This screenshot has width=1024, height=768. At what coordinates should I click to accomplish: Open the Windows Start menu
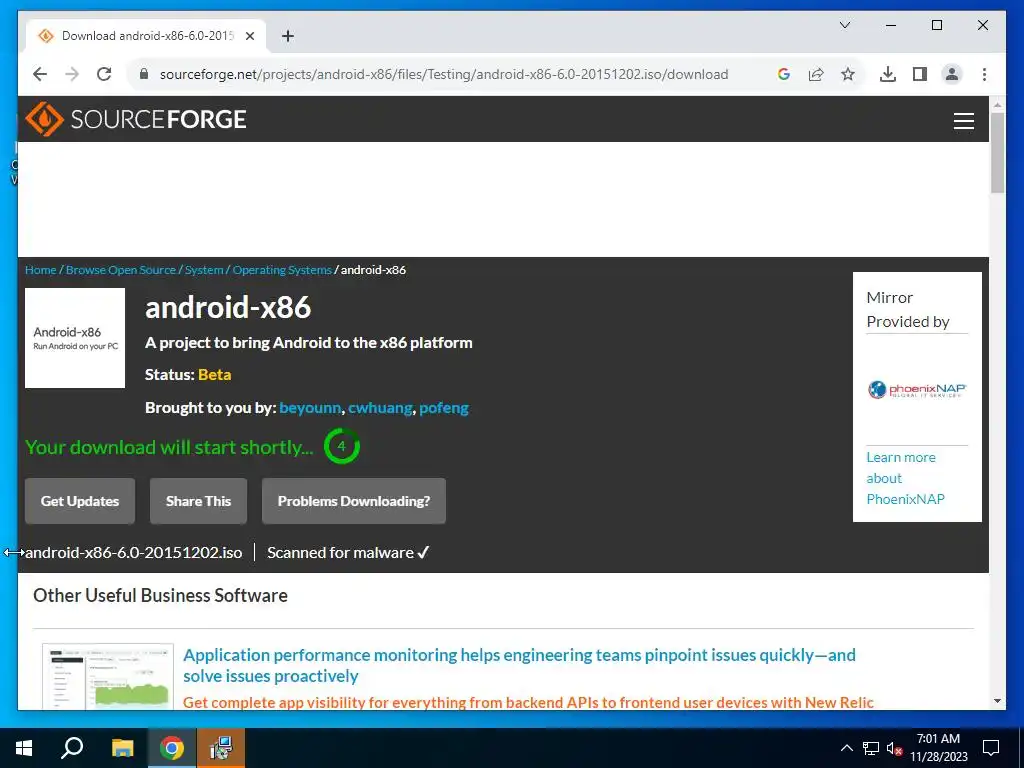[x=24, y=748]
